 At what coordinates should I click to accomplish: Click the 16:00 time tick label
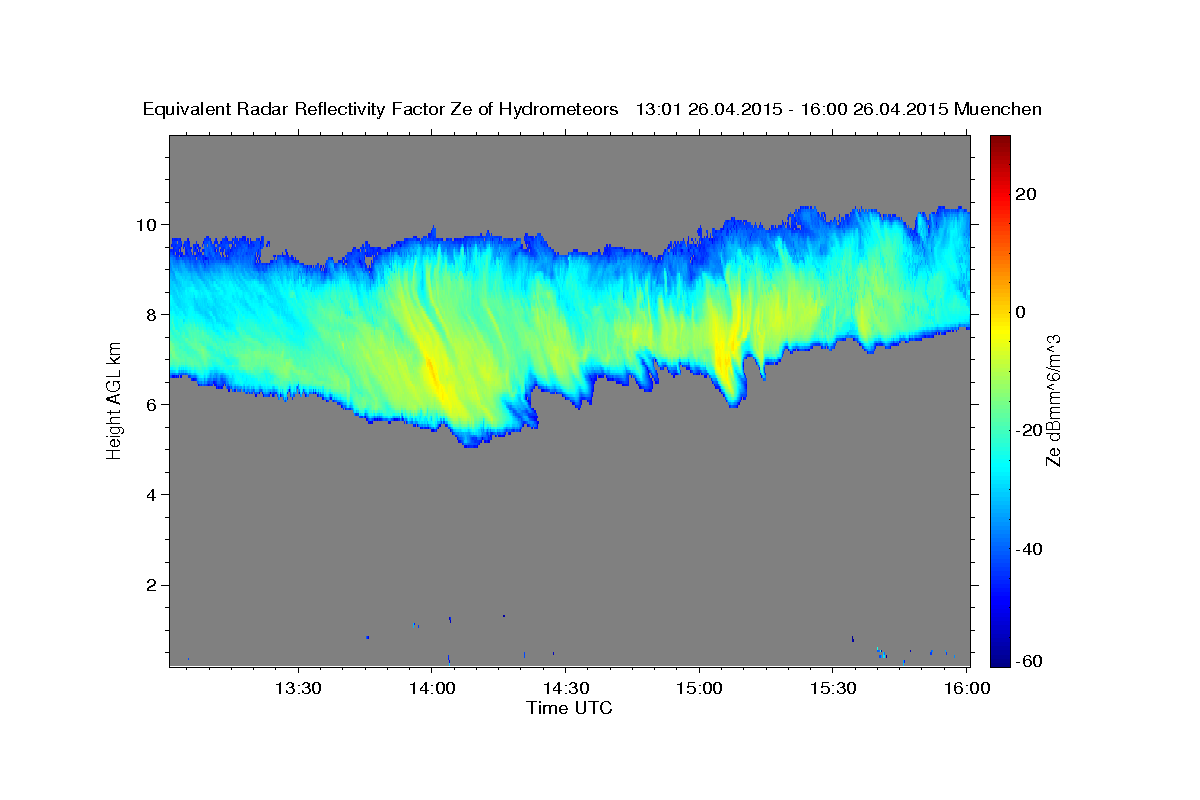point(966,688)
